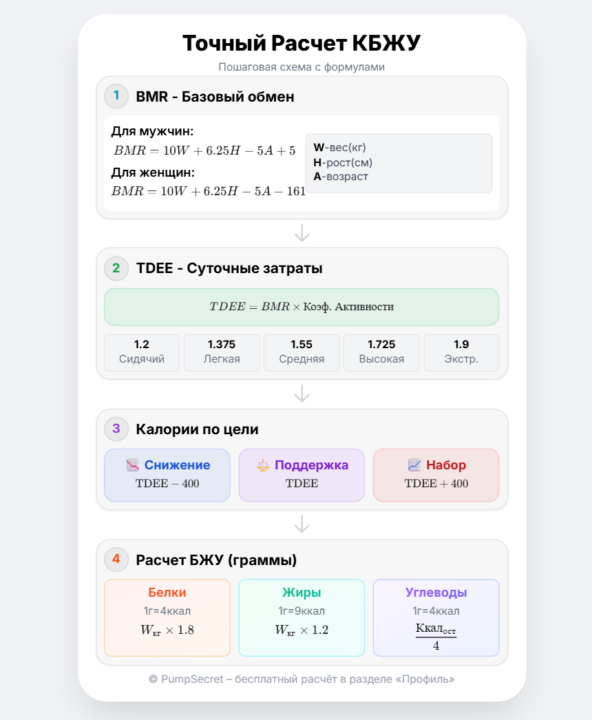Screen dimensions: 592x720
Task: Click the rising chart icon beside Набор
Action: click(414, 465)
